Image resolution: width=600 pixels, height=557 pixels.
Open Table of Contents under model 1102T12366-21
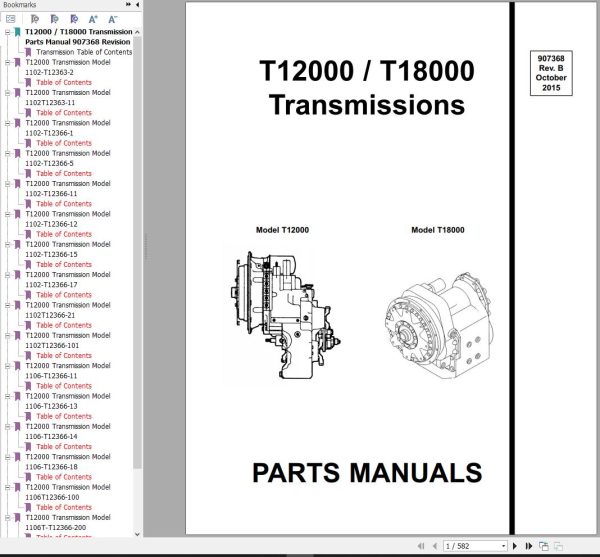[x=64, y=325]
